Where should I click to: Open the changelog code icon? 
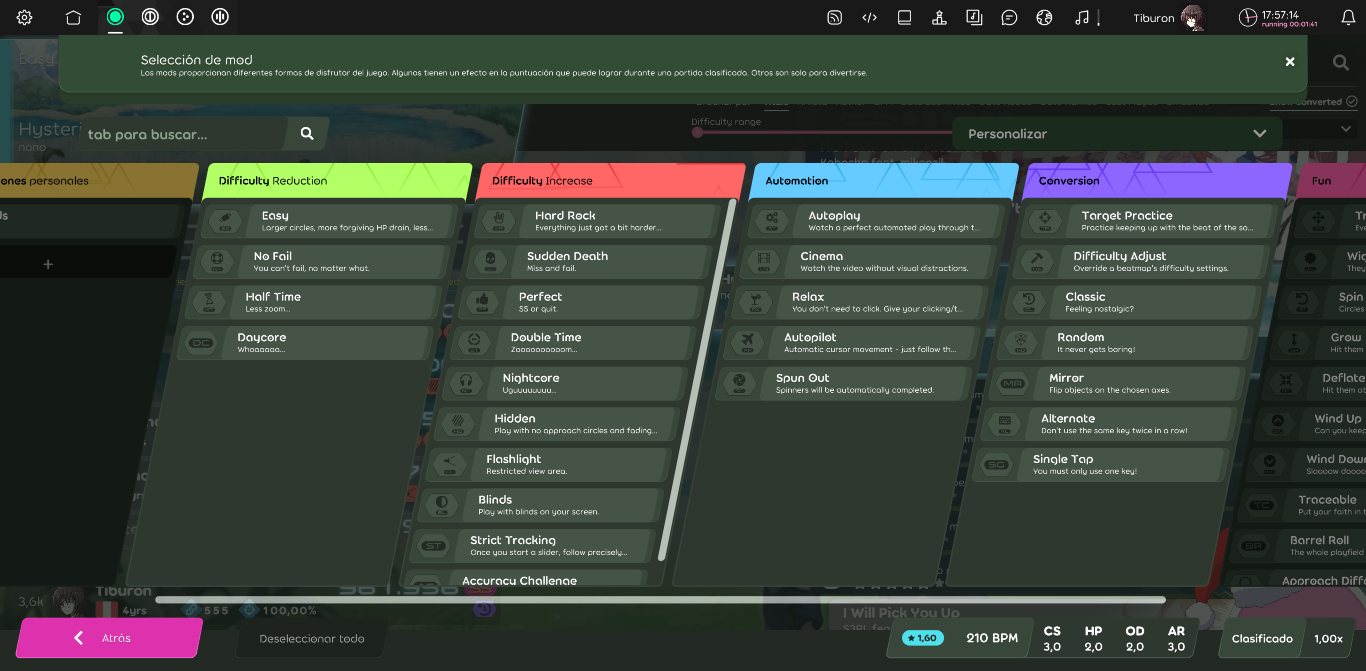coord(870,17)
